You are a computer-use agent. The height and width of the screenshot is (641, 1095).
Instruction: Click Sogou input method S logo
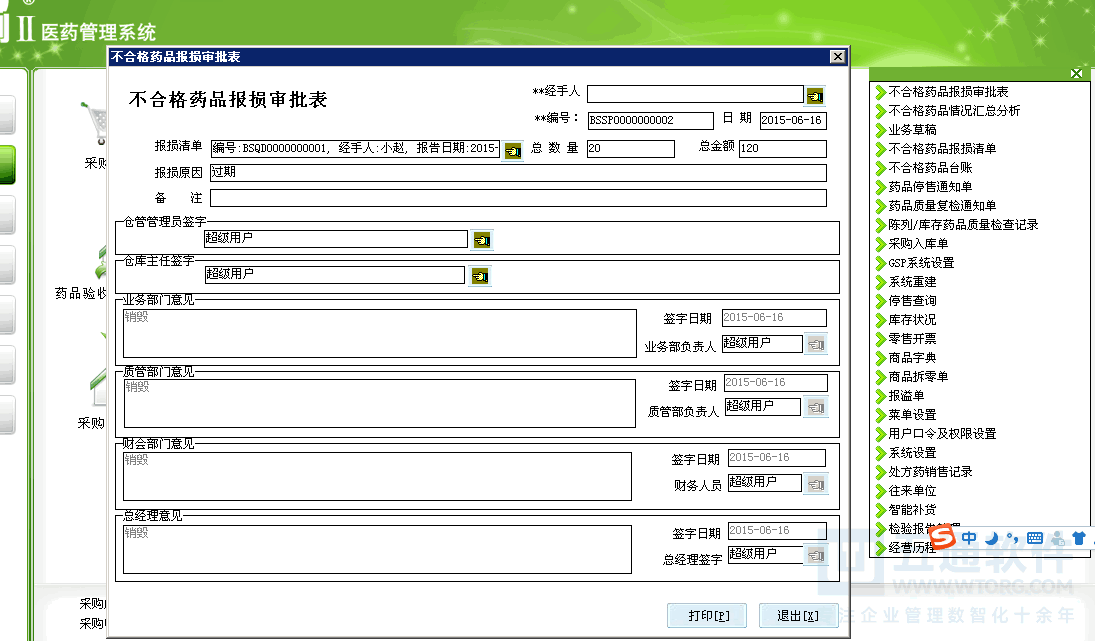tap(943, 537)
